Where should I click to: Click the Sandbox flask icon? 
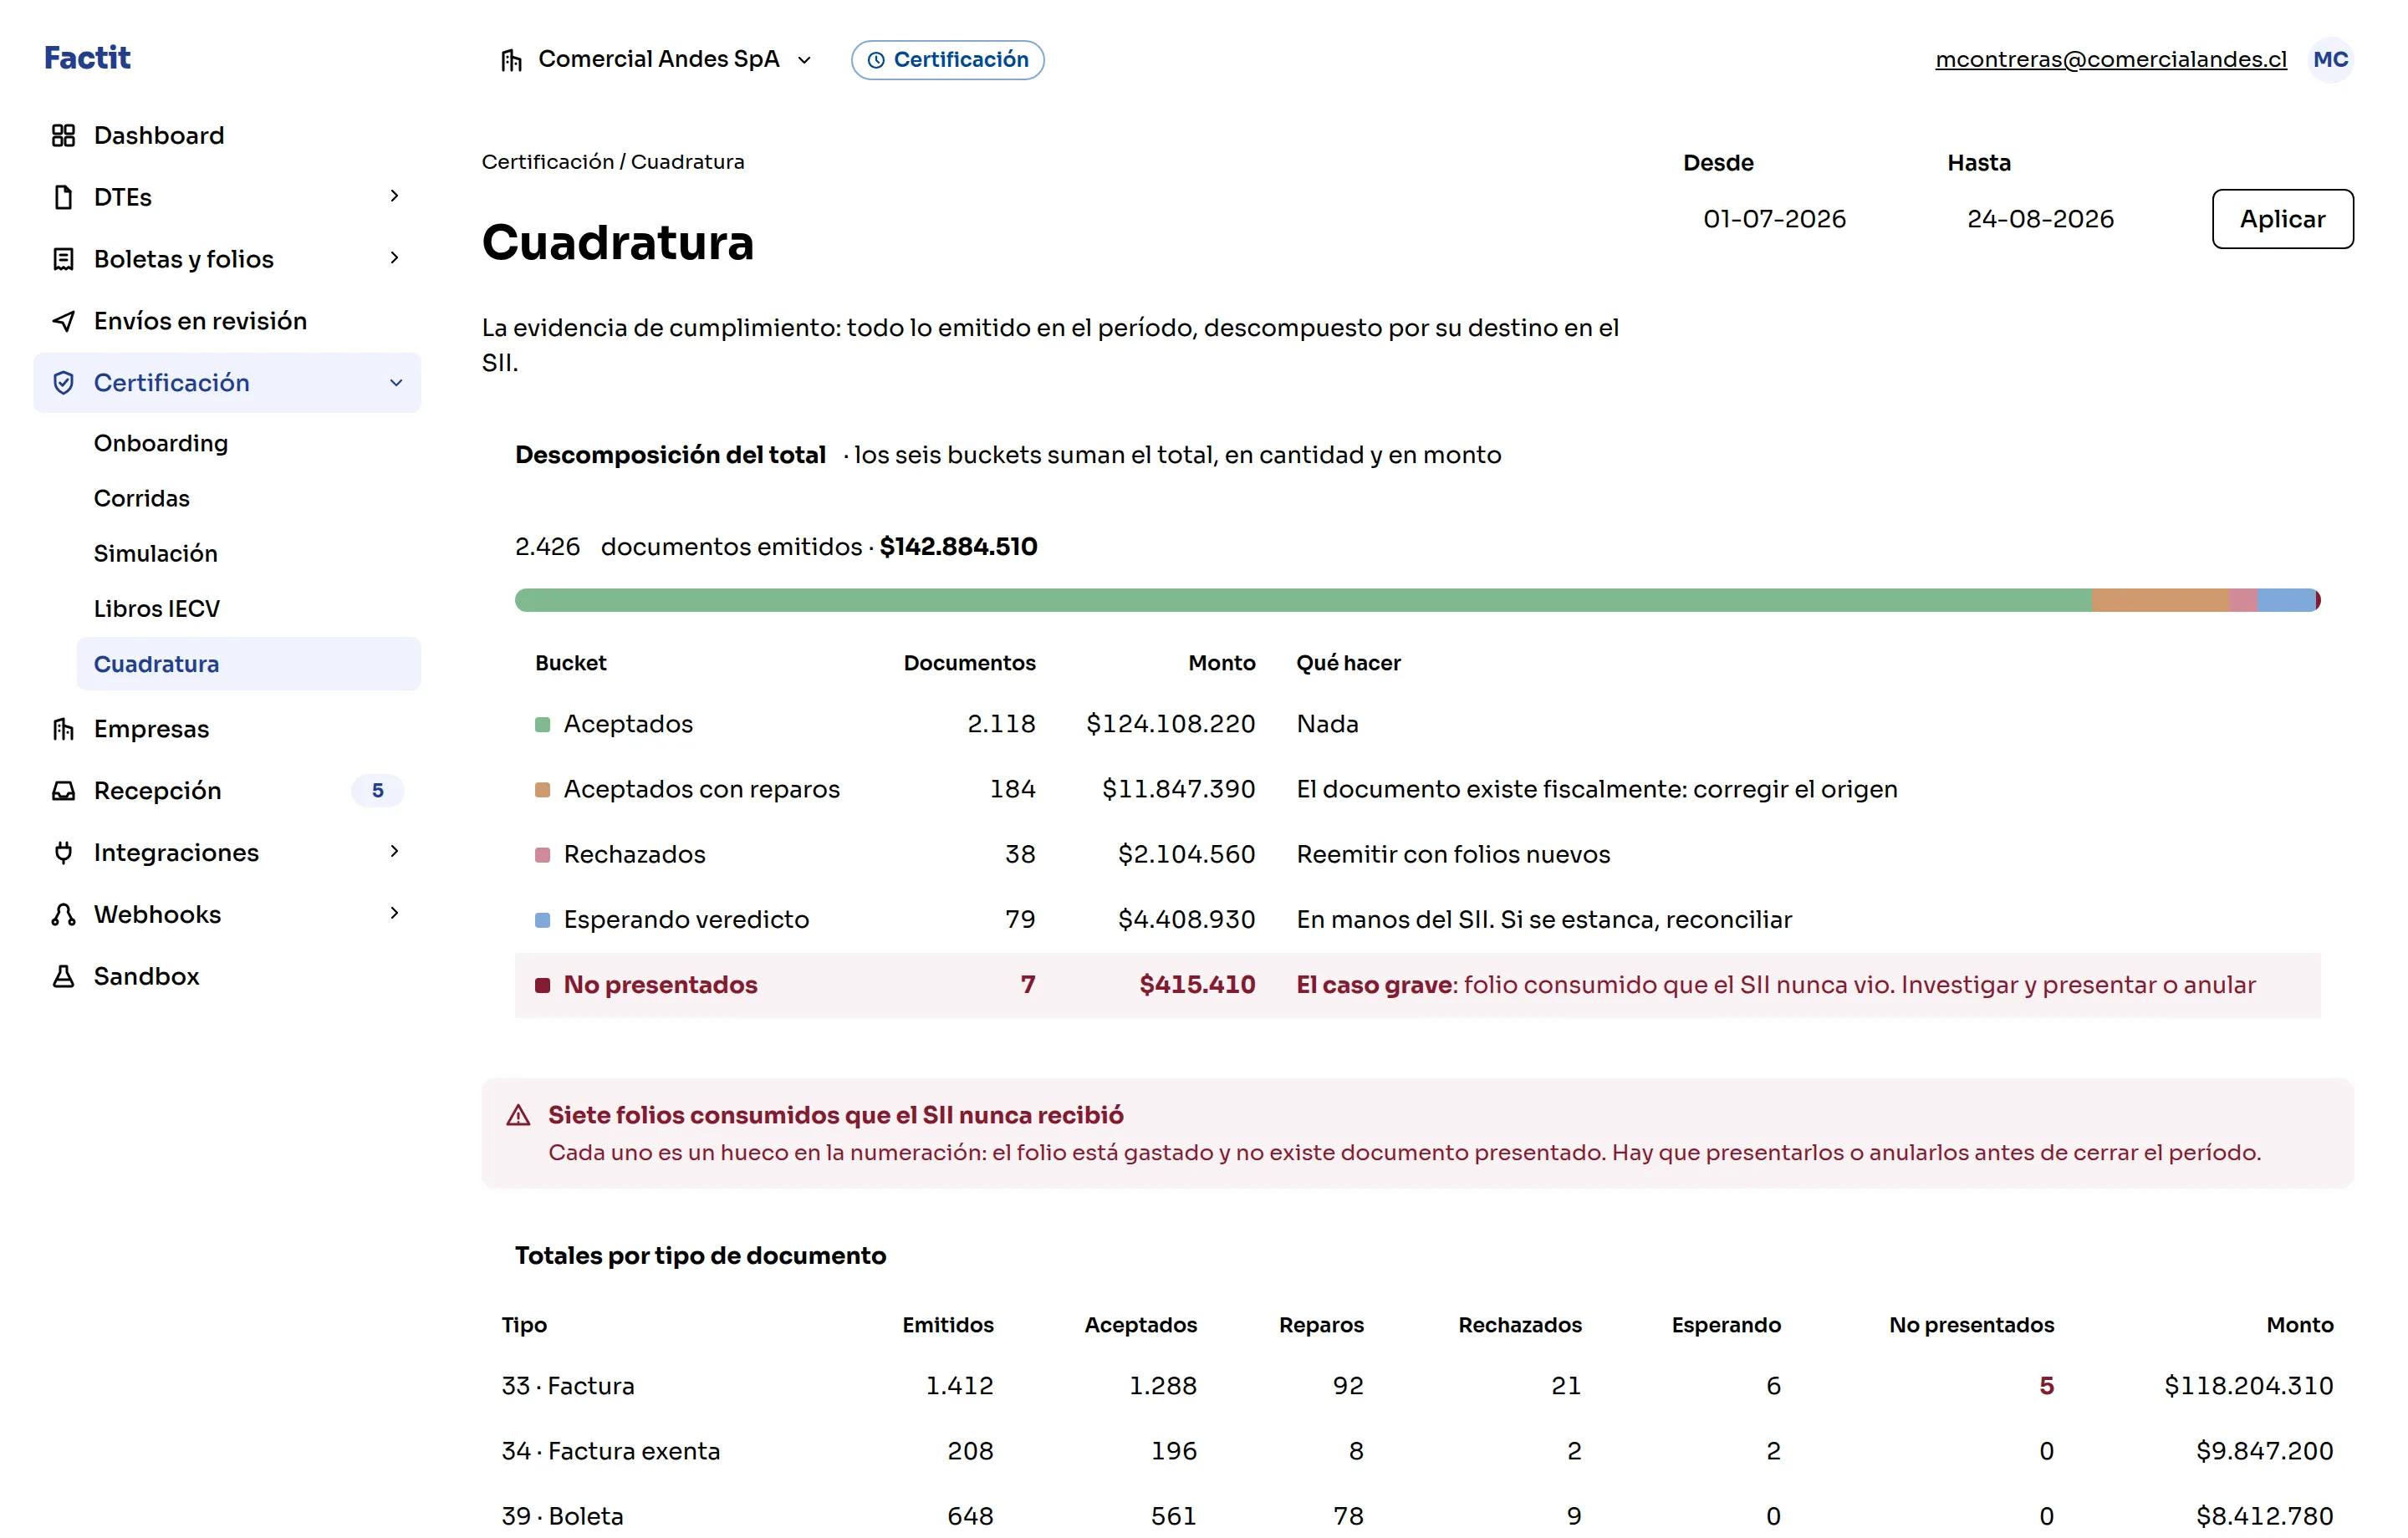coord(63,977)
